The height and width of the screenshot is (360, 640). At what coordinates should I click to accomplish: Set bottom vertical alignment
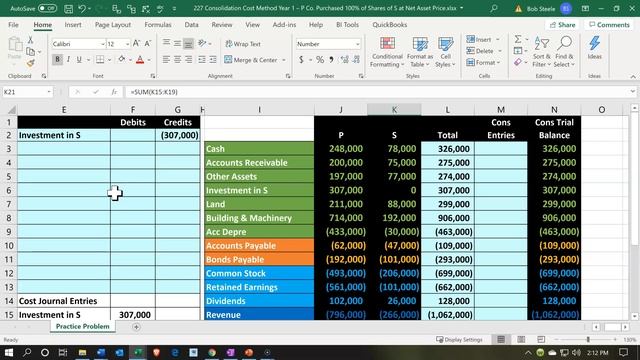pos(188,44)
